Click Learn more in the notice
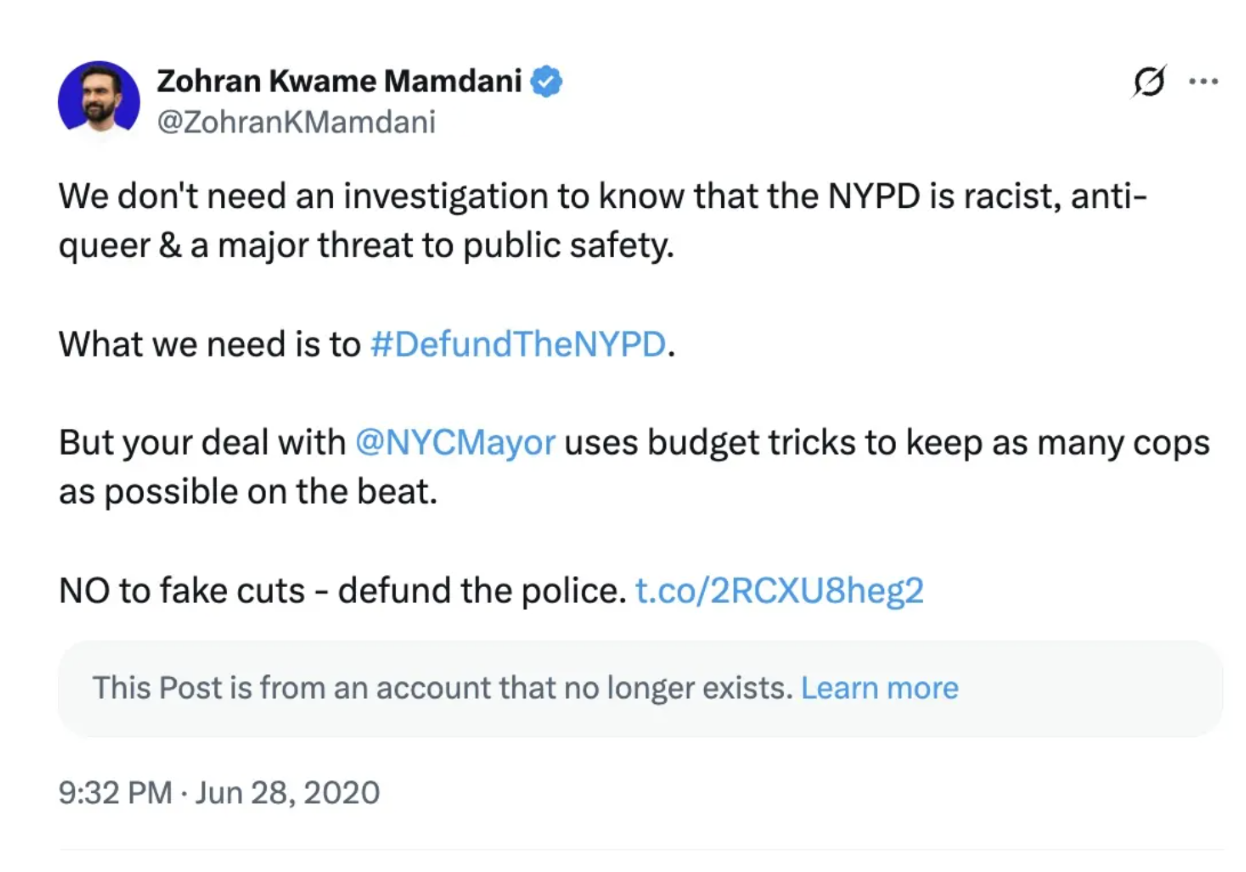1246x872 pixels. point(879,688)
